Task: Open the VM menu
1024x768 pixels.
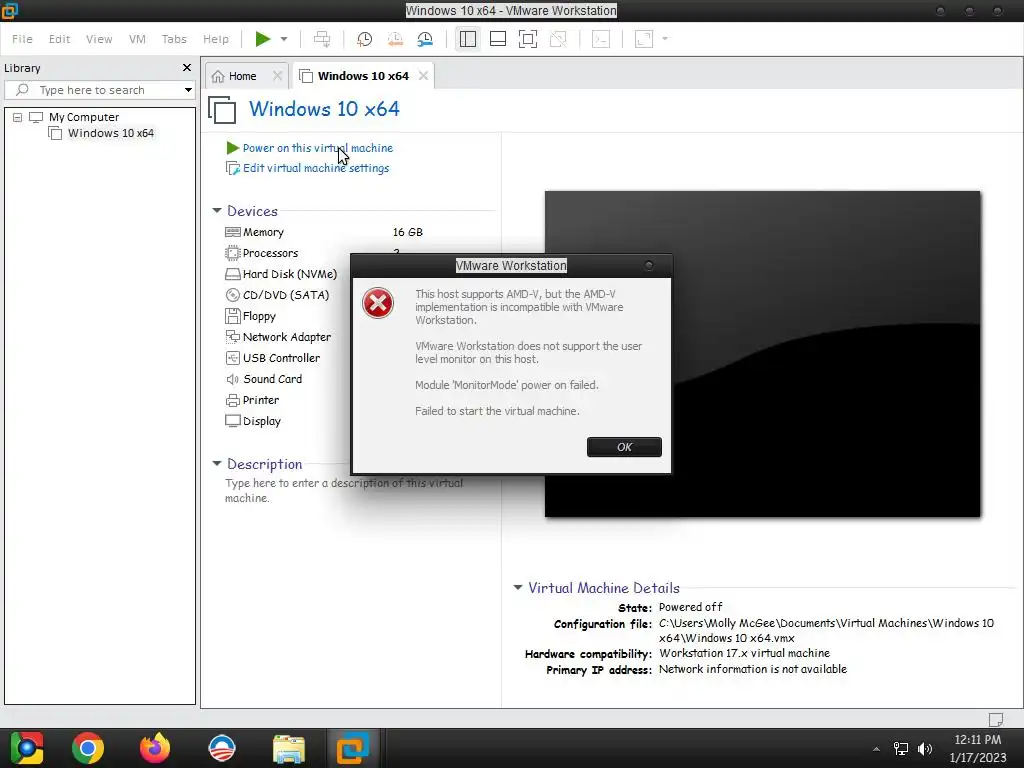Action: coord(137,39)
